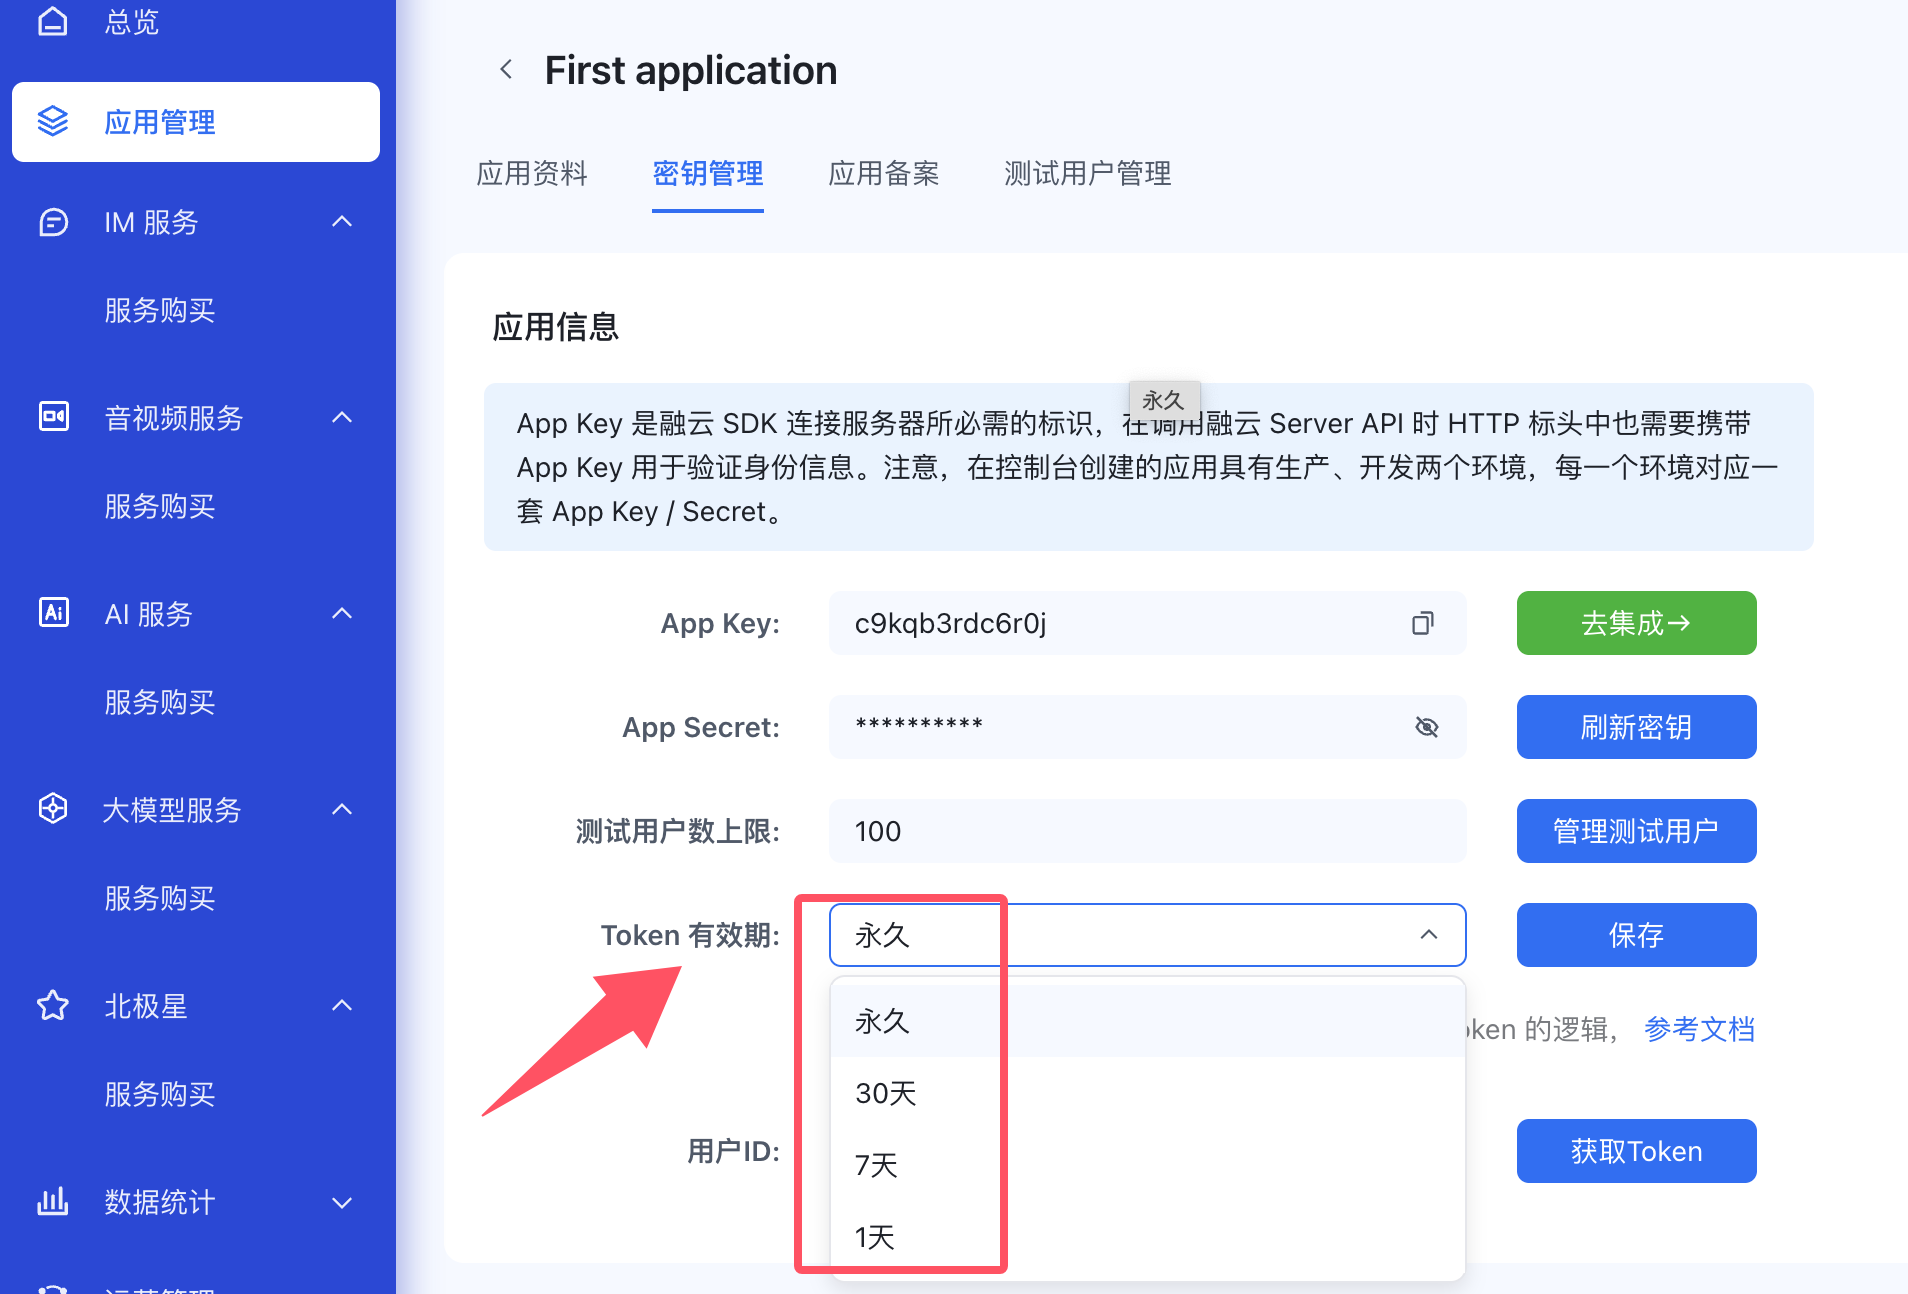Open the 参考文档 link
The width and height of the screenshot is (1908, 1294).
[x=1699, y=1029]
